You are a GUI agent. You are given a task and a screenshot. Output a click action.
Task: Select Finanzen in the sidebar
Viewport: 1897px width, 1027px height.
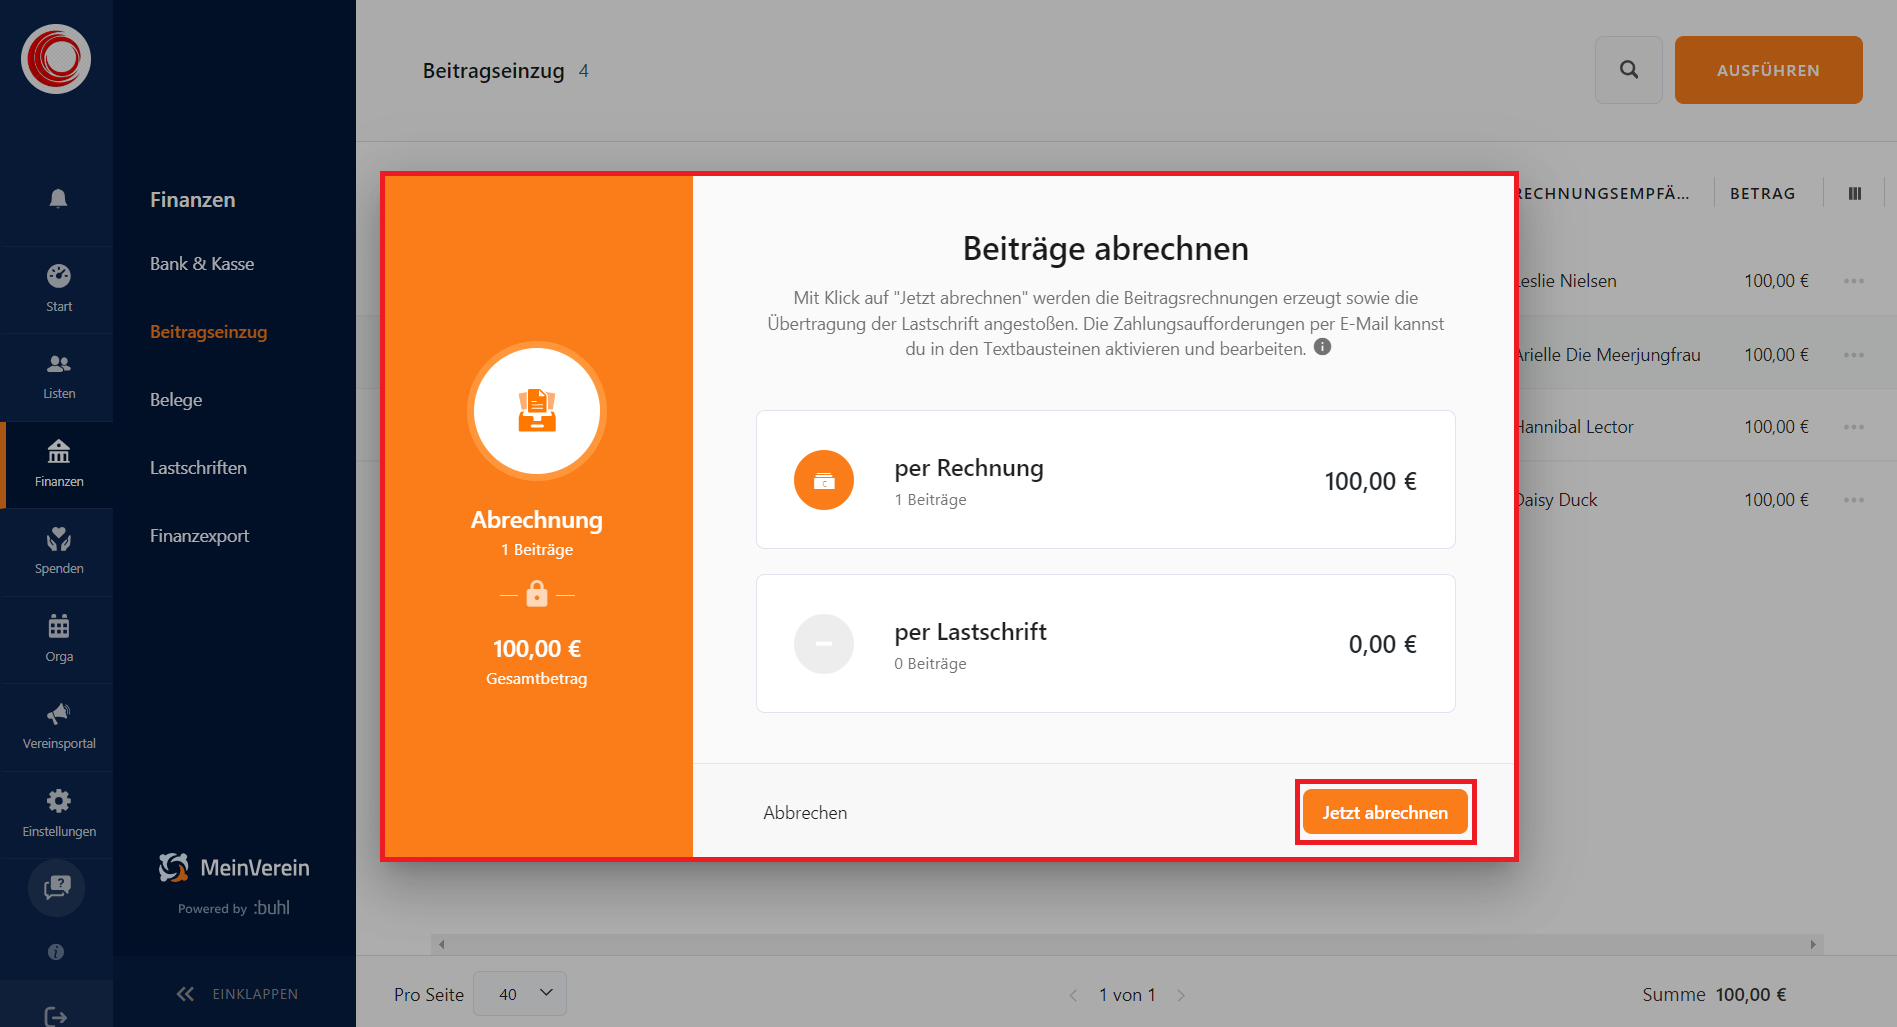click(58, 464)
